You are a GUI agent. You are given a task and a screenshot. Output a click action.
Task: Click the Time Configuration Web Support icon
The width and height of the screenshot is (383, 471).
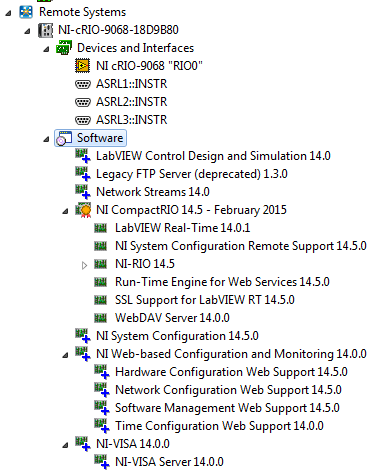click(102, 426)
